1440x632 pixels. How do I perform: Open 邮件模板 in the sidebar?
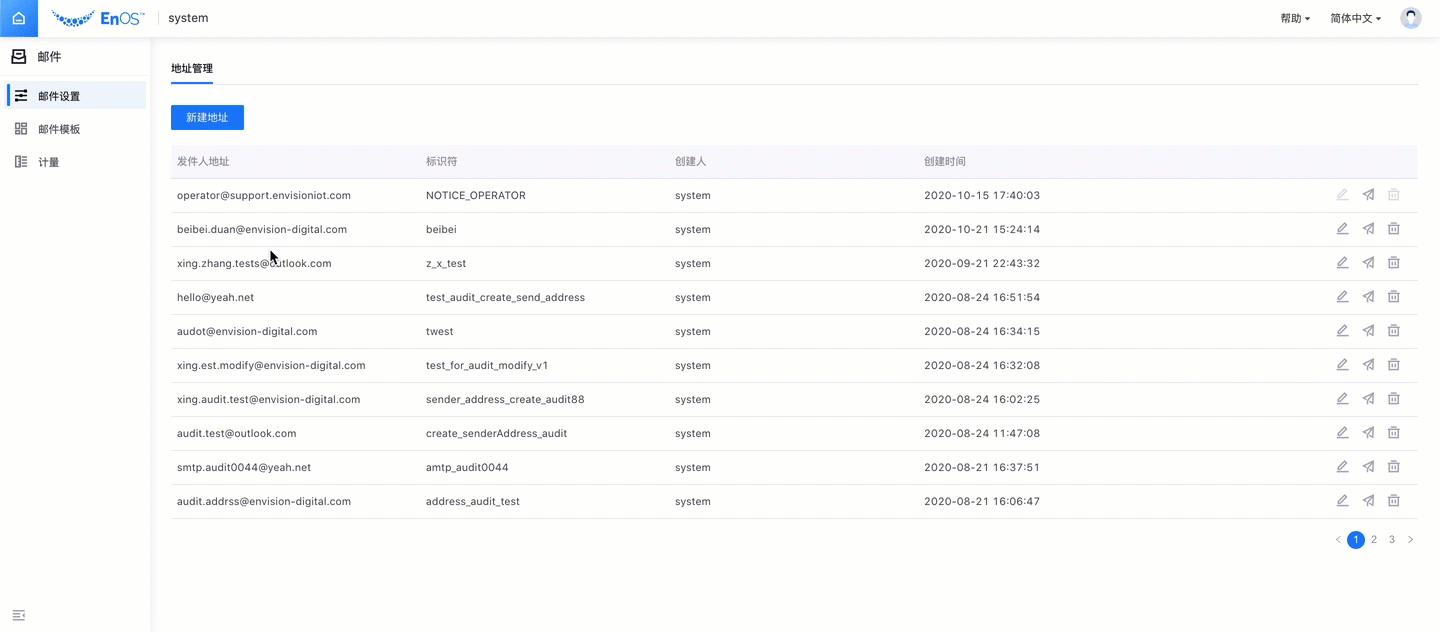(x=59, y=129)
